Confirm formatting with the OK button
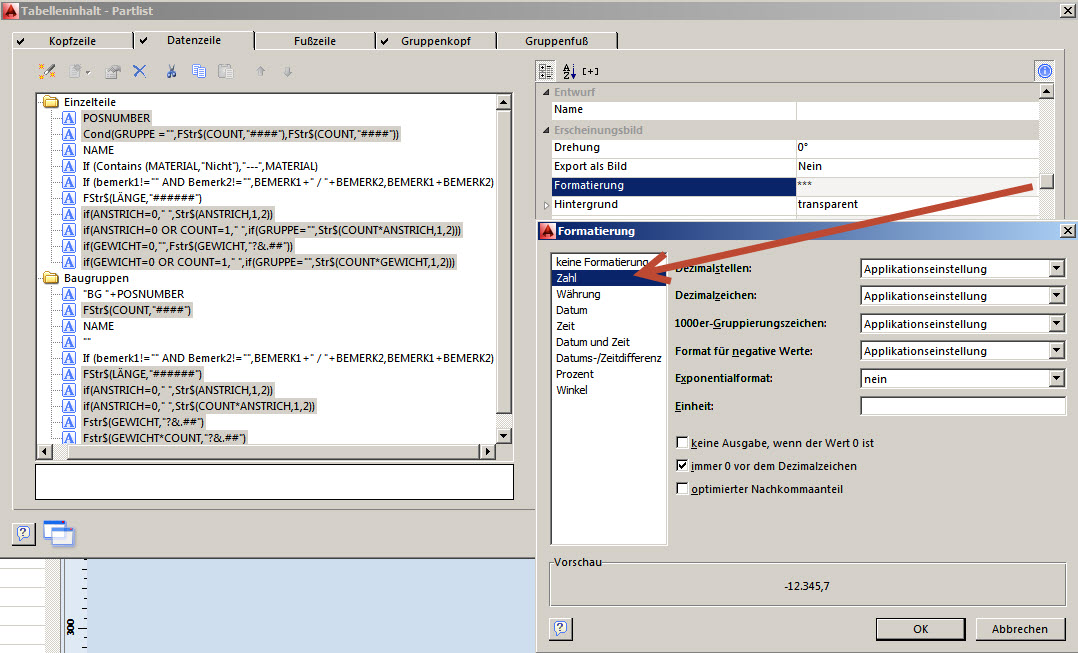Image resolution: width=1078 pixels, height=653 pixels. (921, 629)
